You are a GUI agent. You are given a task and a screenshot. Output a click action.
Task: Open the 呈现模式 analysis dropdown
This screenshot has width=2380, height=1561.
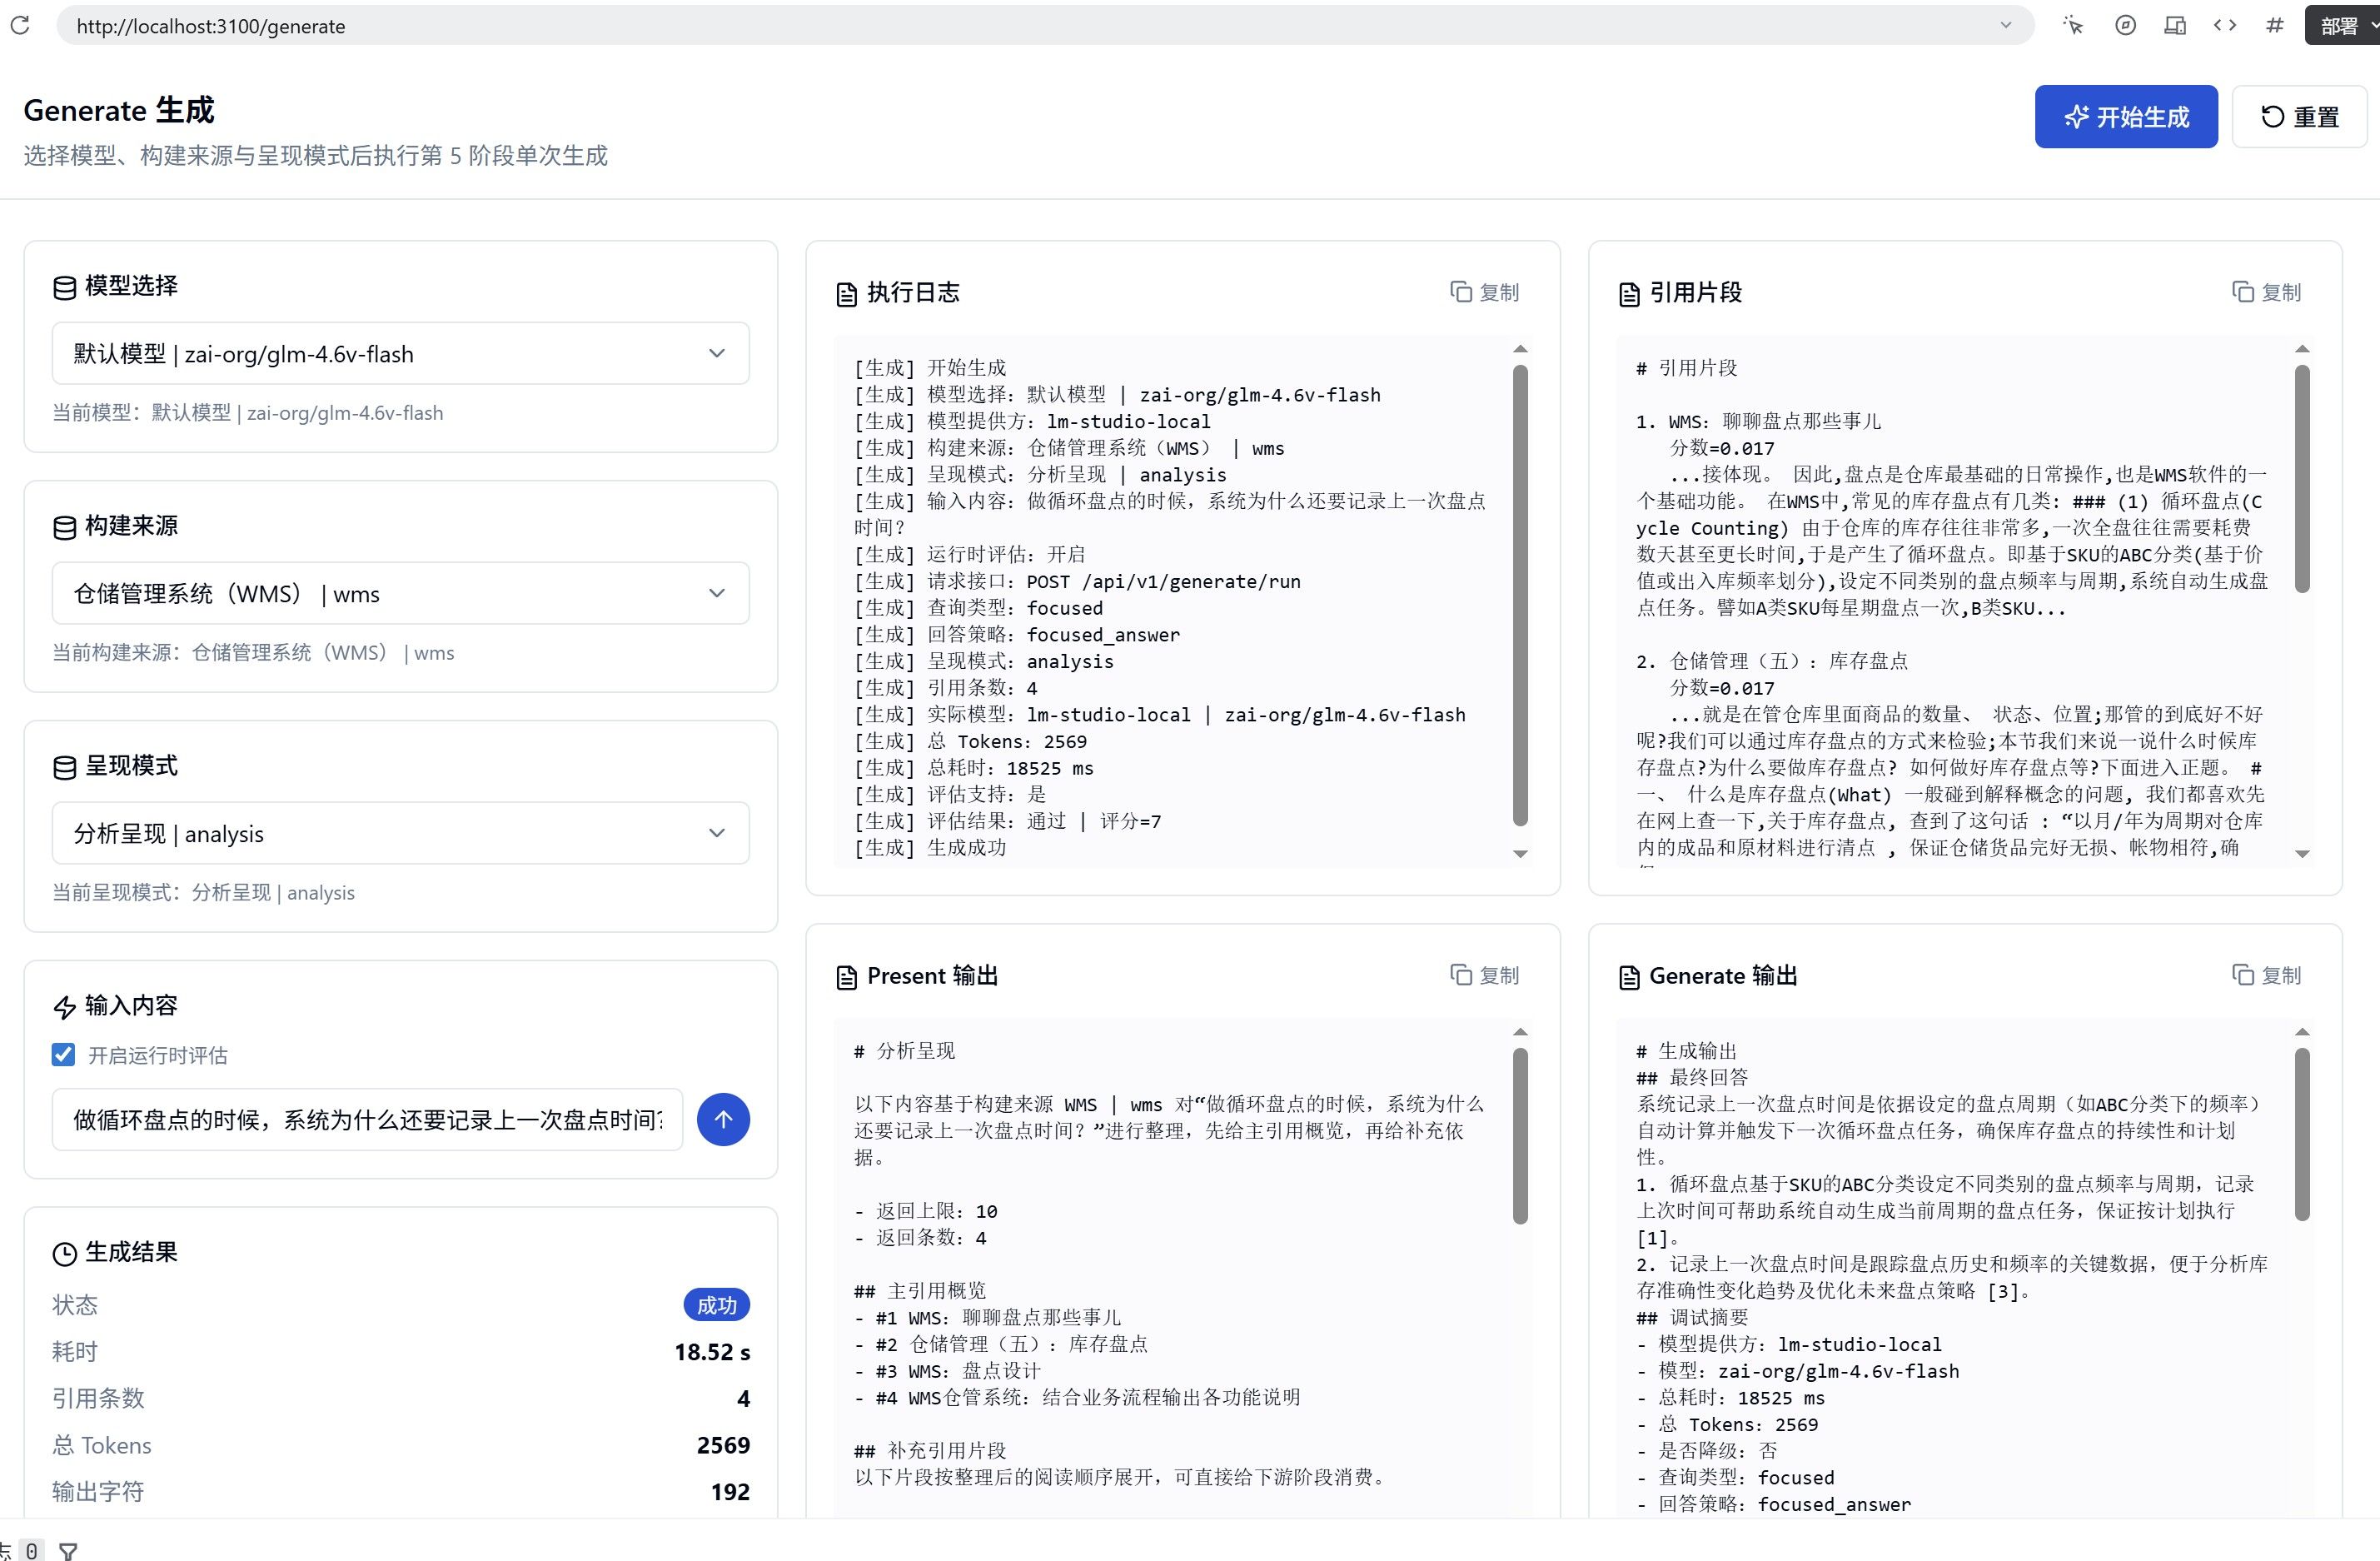pos(401,833)
